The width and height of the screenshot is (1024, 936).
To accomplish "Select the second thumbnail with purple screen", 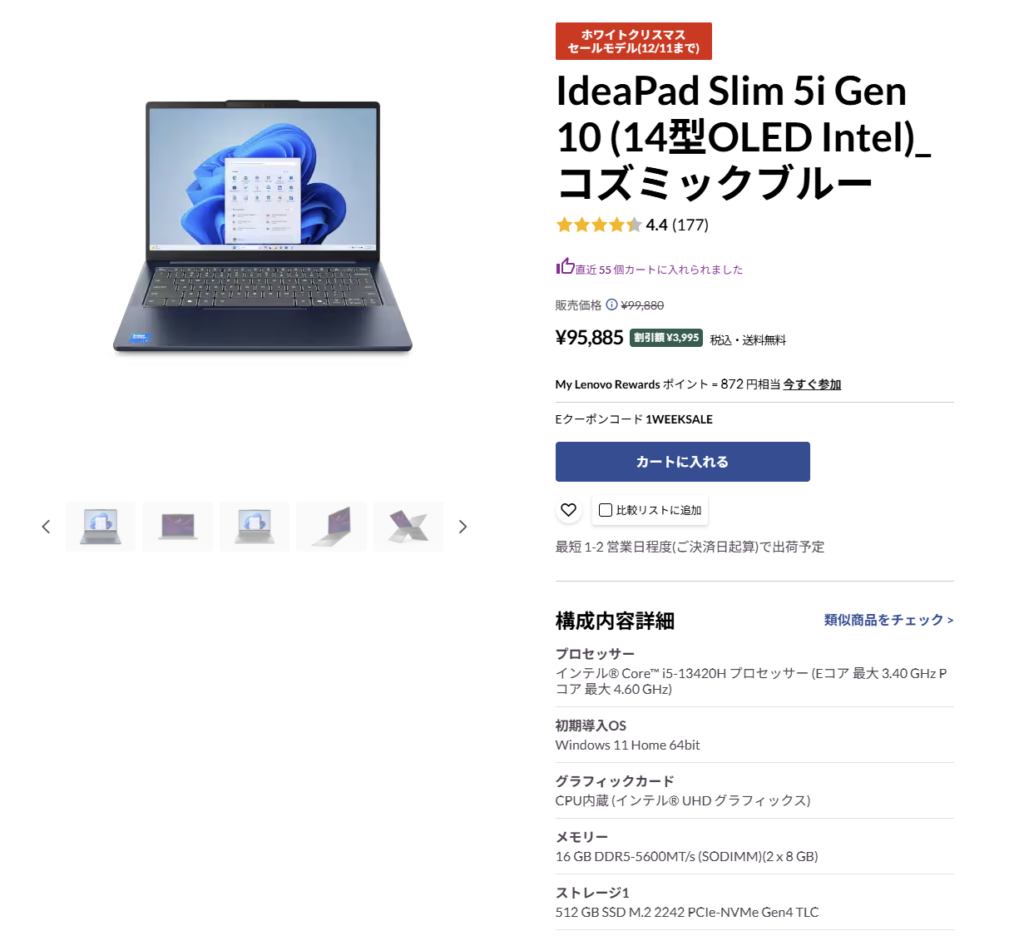I will tap(178, 526).
